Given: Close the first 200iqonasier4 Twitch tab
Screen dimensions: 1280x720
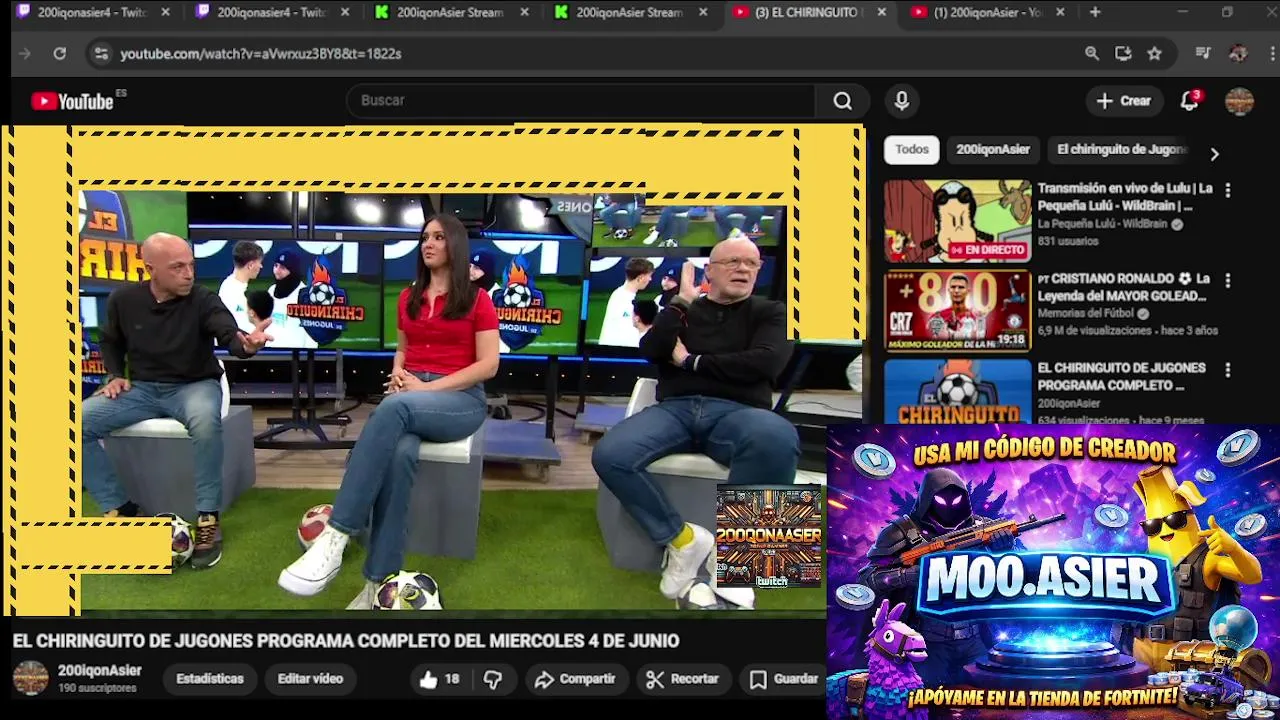Looking at the screenshot, I should click(165, 12).
